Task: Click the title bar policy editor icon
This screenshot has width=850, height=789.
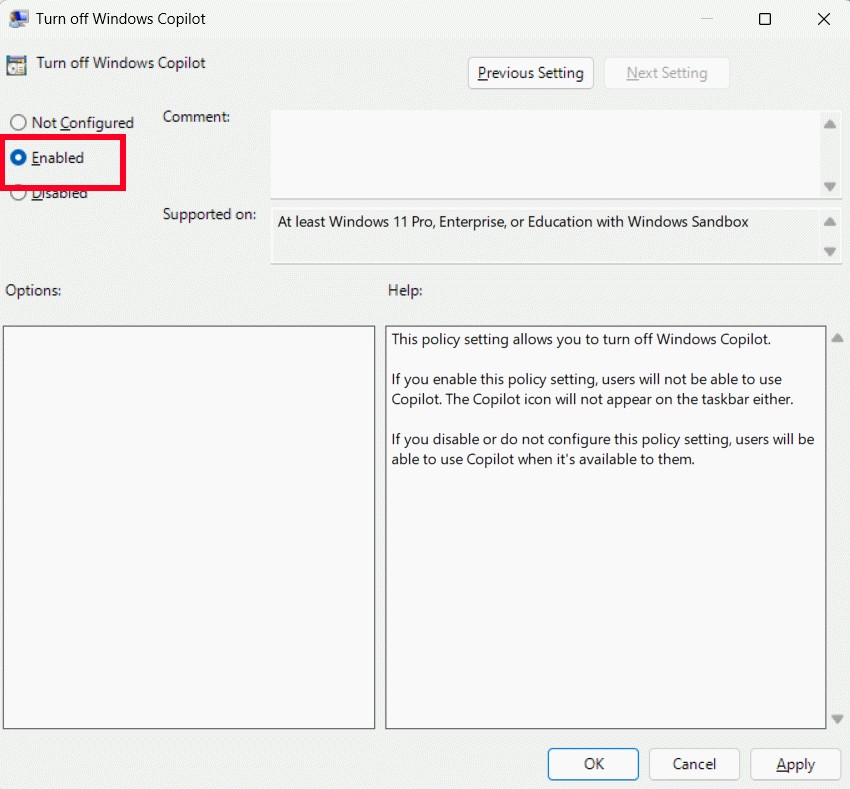Action: click(18, 18)
